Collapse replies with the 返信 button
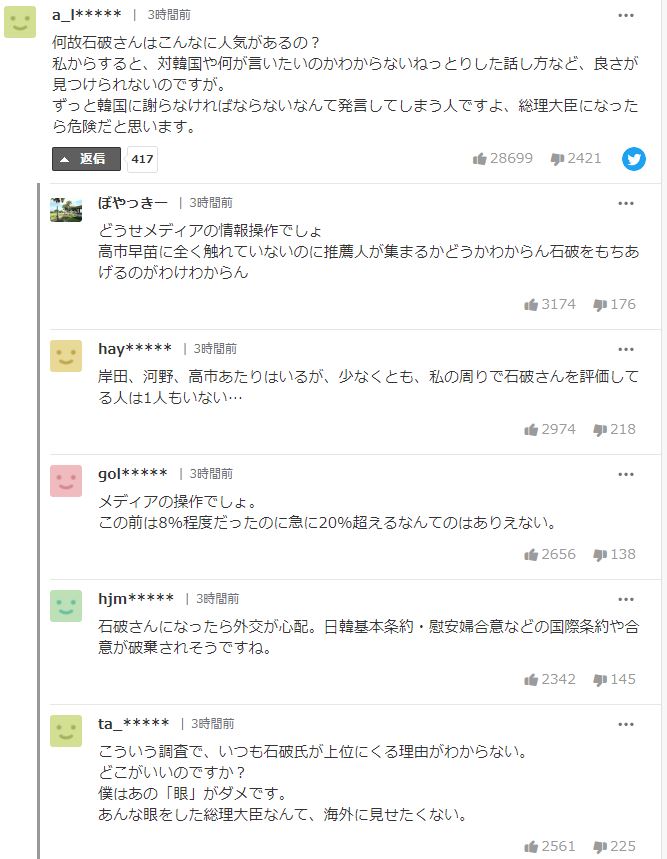The height and width of the screenshot is (859, 667). coord(86,159)
